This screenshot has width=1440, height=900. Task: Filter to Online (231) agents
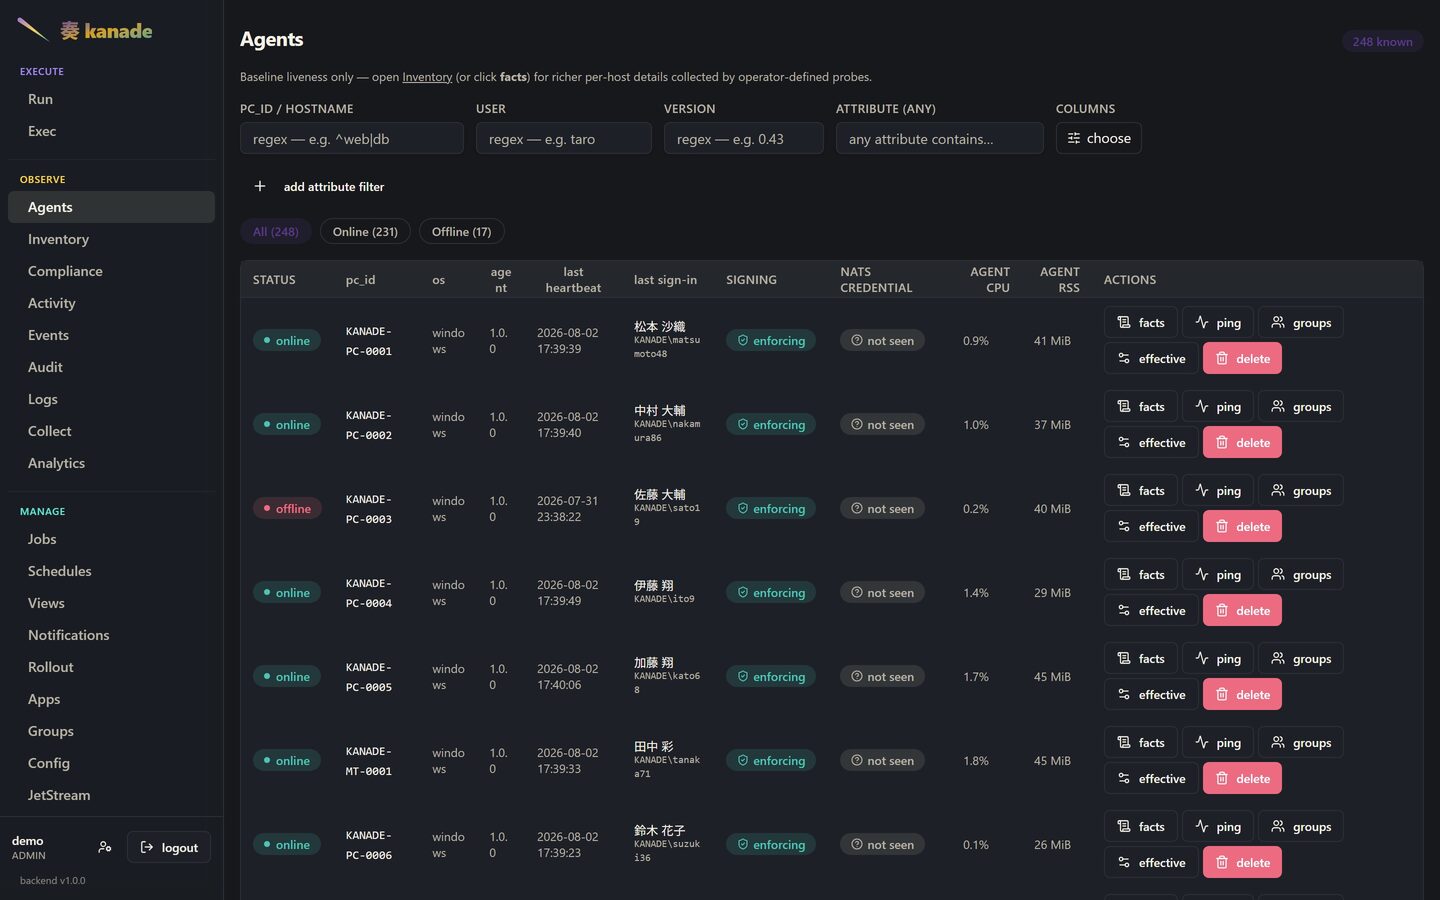(365, 231)
